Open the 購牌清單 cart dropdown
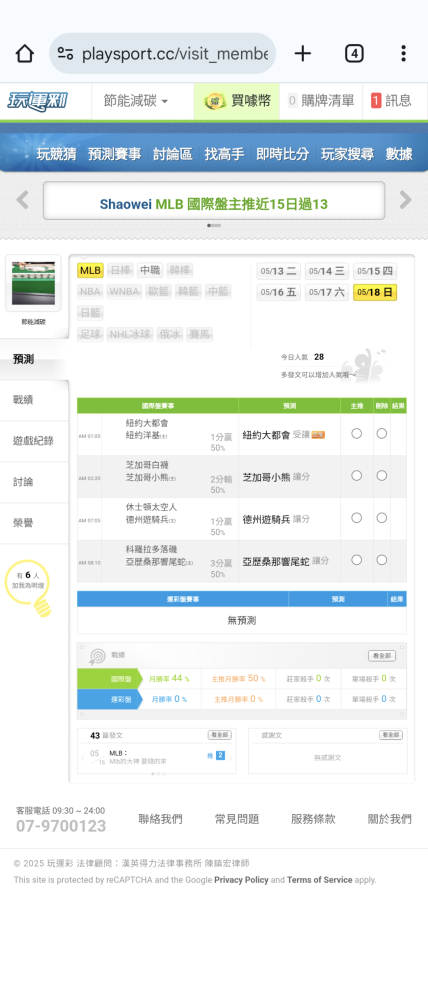 pyautogui.click(x=320, y=101)
